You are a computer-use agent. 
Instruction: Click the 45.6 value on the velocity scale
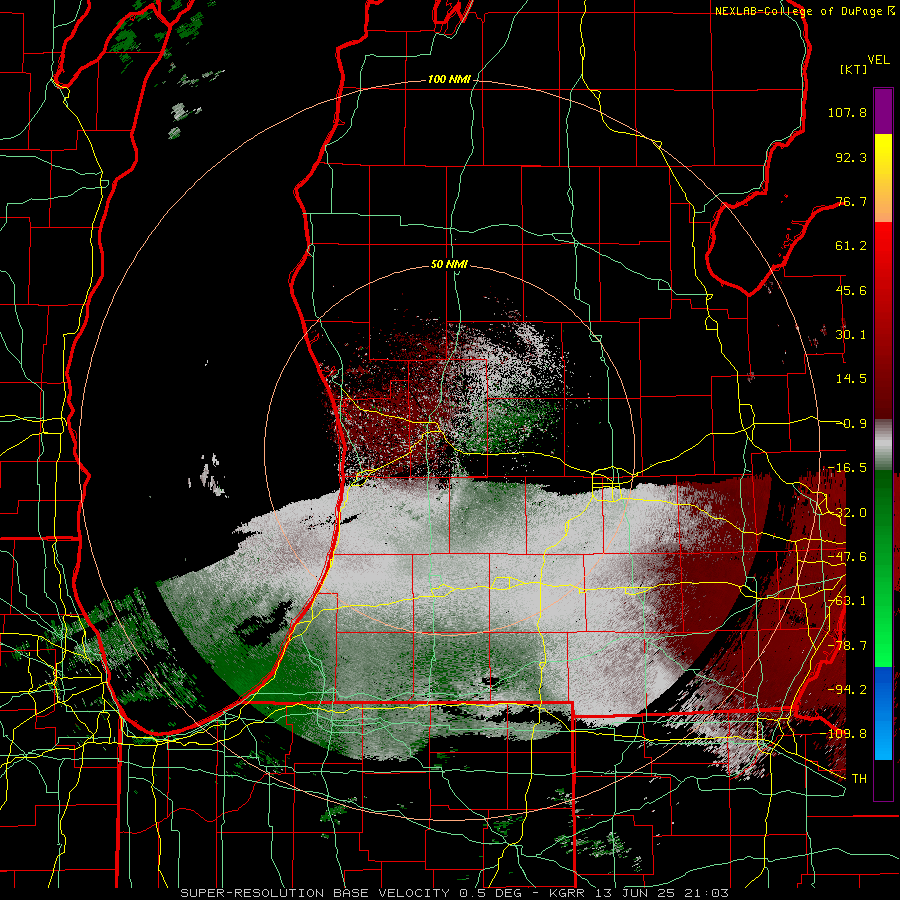851,290
